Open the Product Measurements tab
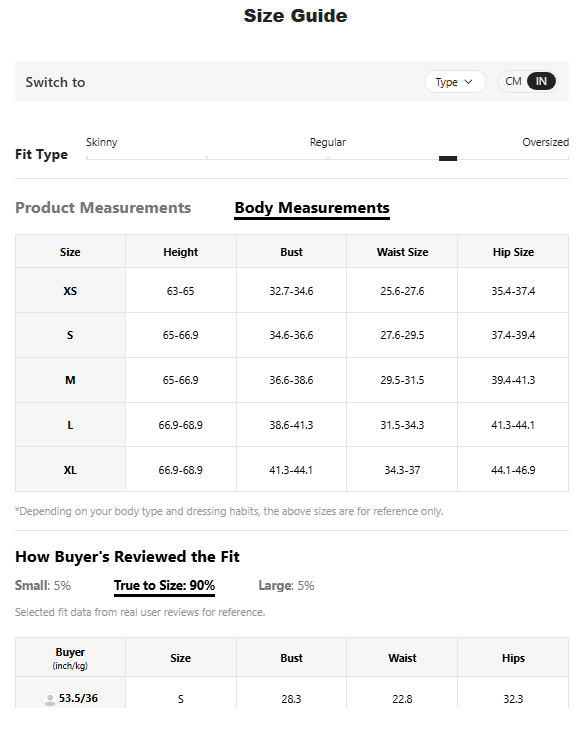The image size is (581, 736). click(103, 207)
